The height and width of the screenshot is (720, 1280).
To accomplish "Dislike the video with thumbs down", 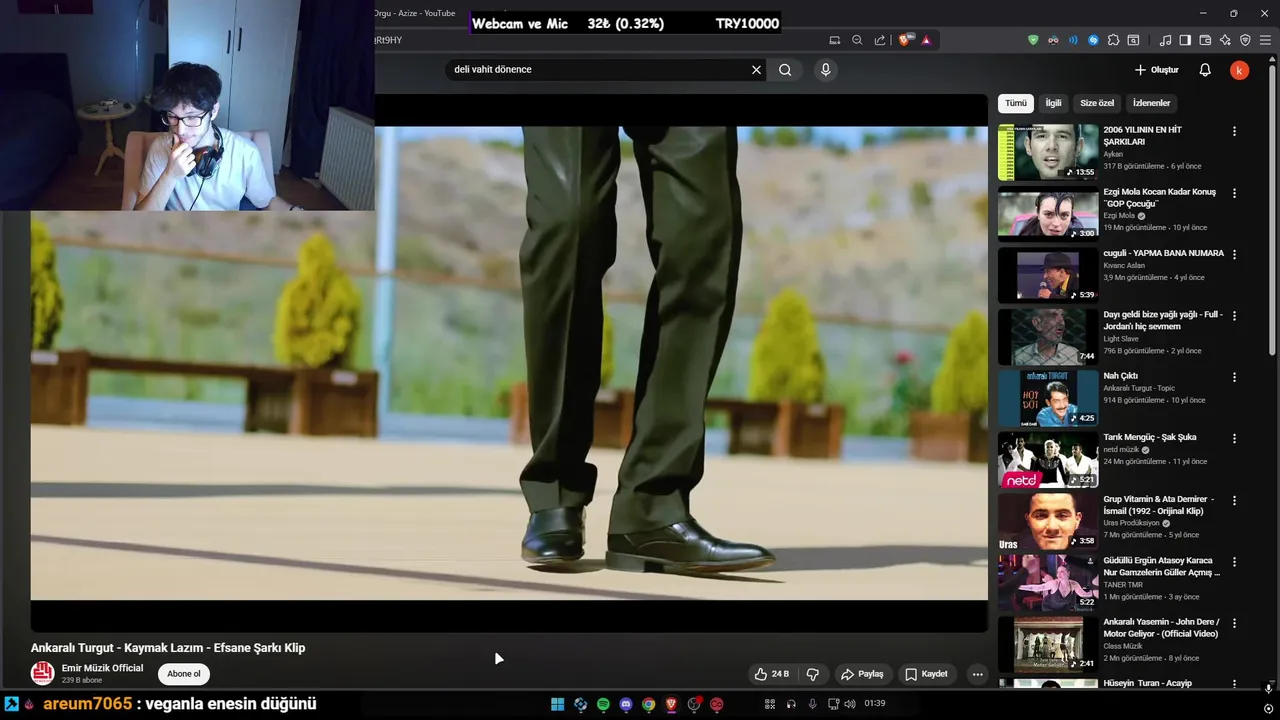I will click(x=813, y=674).
